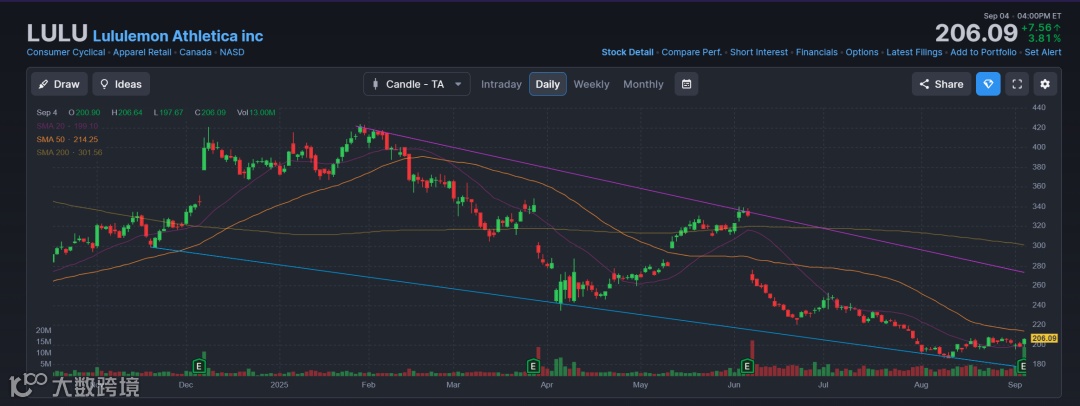Open Lululemon Athletica inc company link
This screenshot has height=406, width=1080.
point(178,36)
